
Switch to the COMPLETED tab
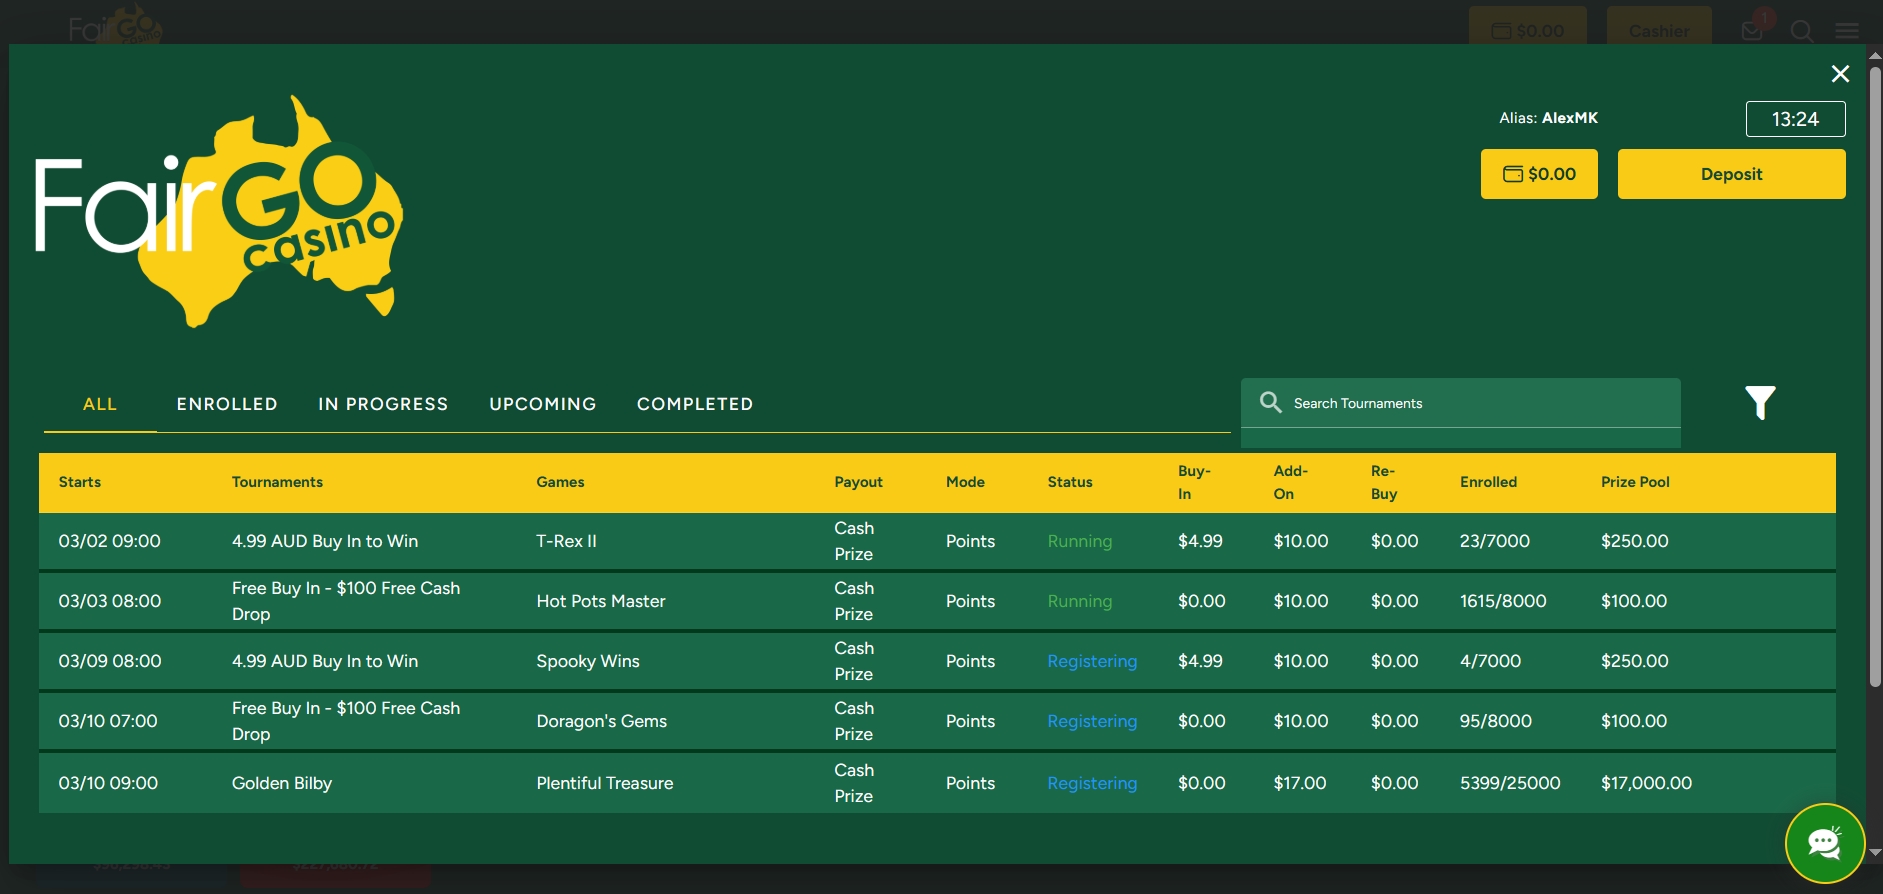pyautogui.click(x=695, y=404)
